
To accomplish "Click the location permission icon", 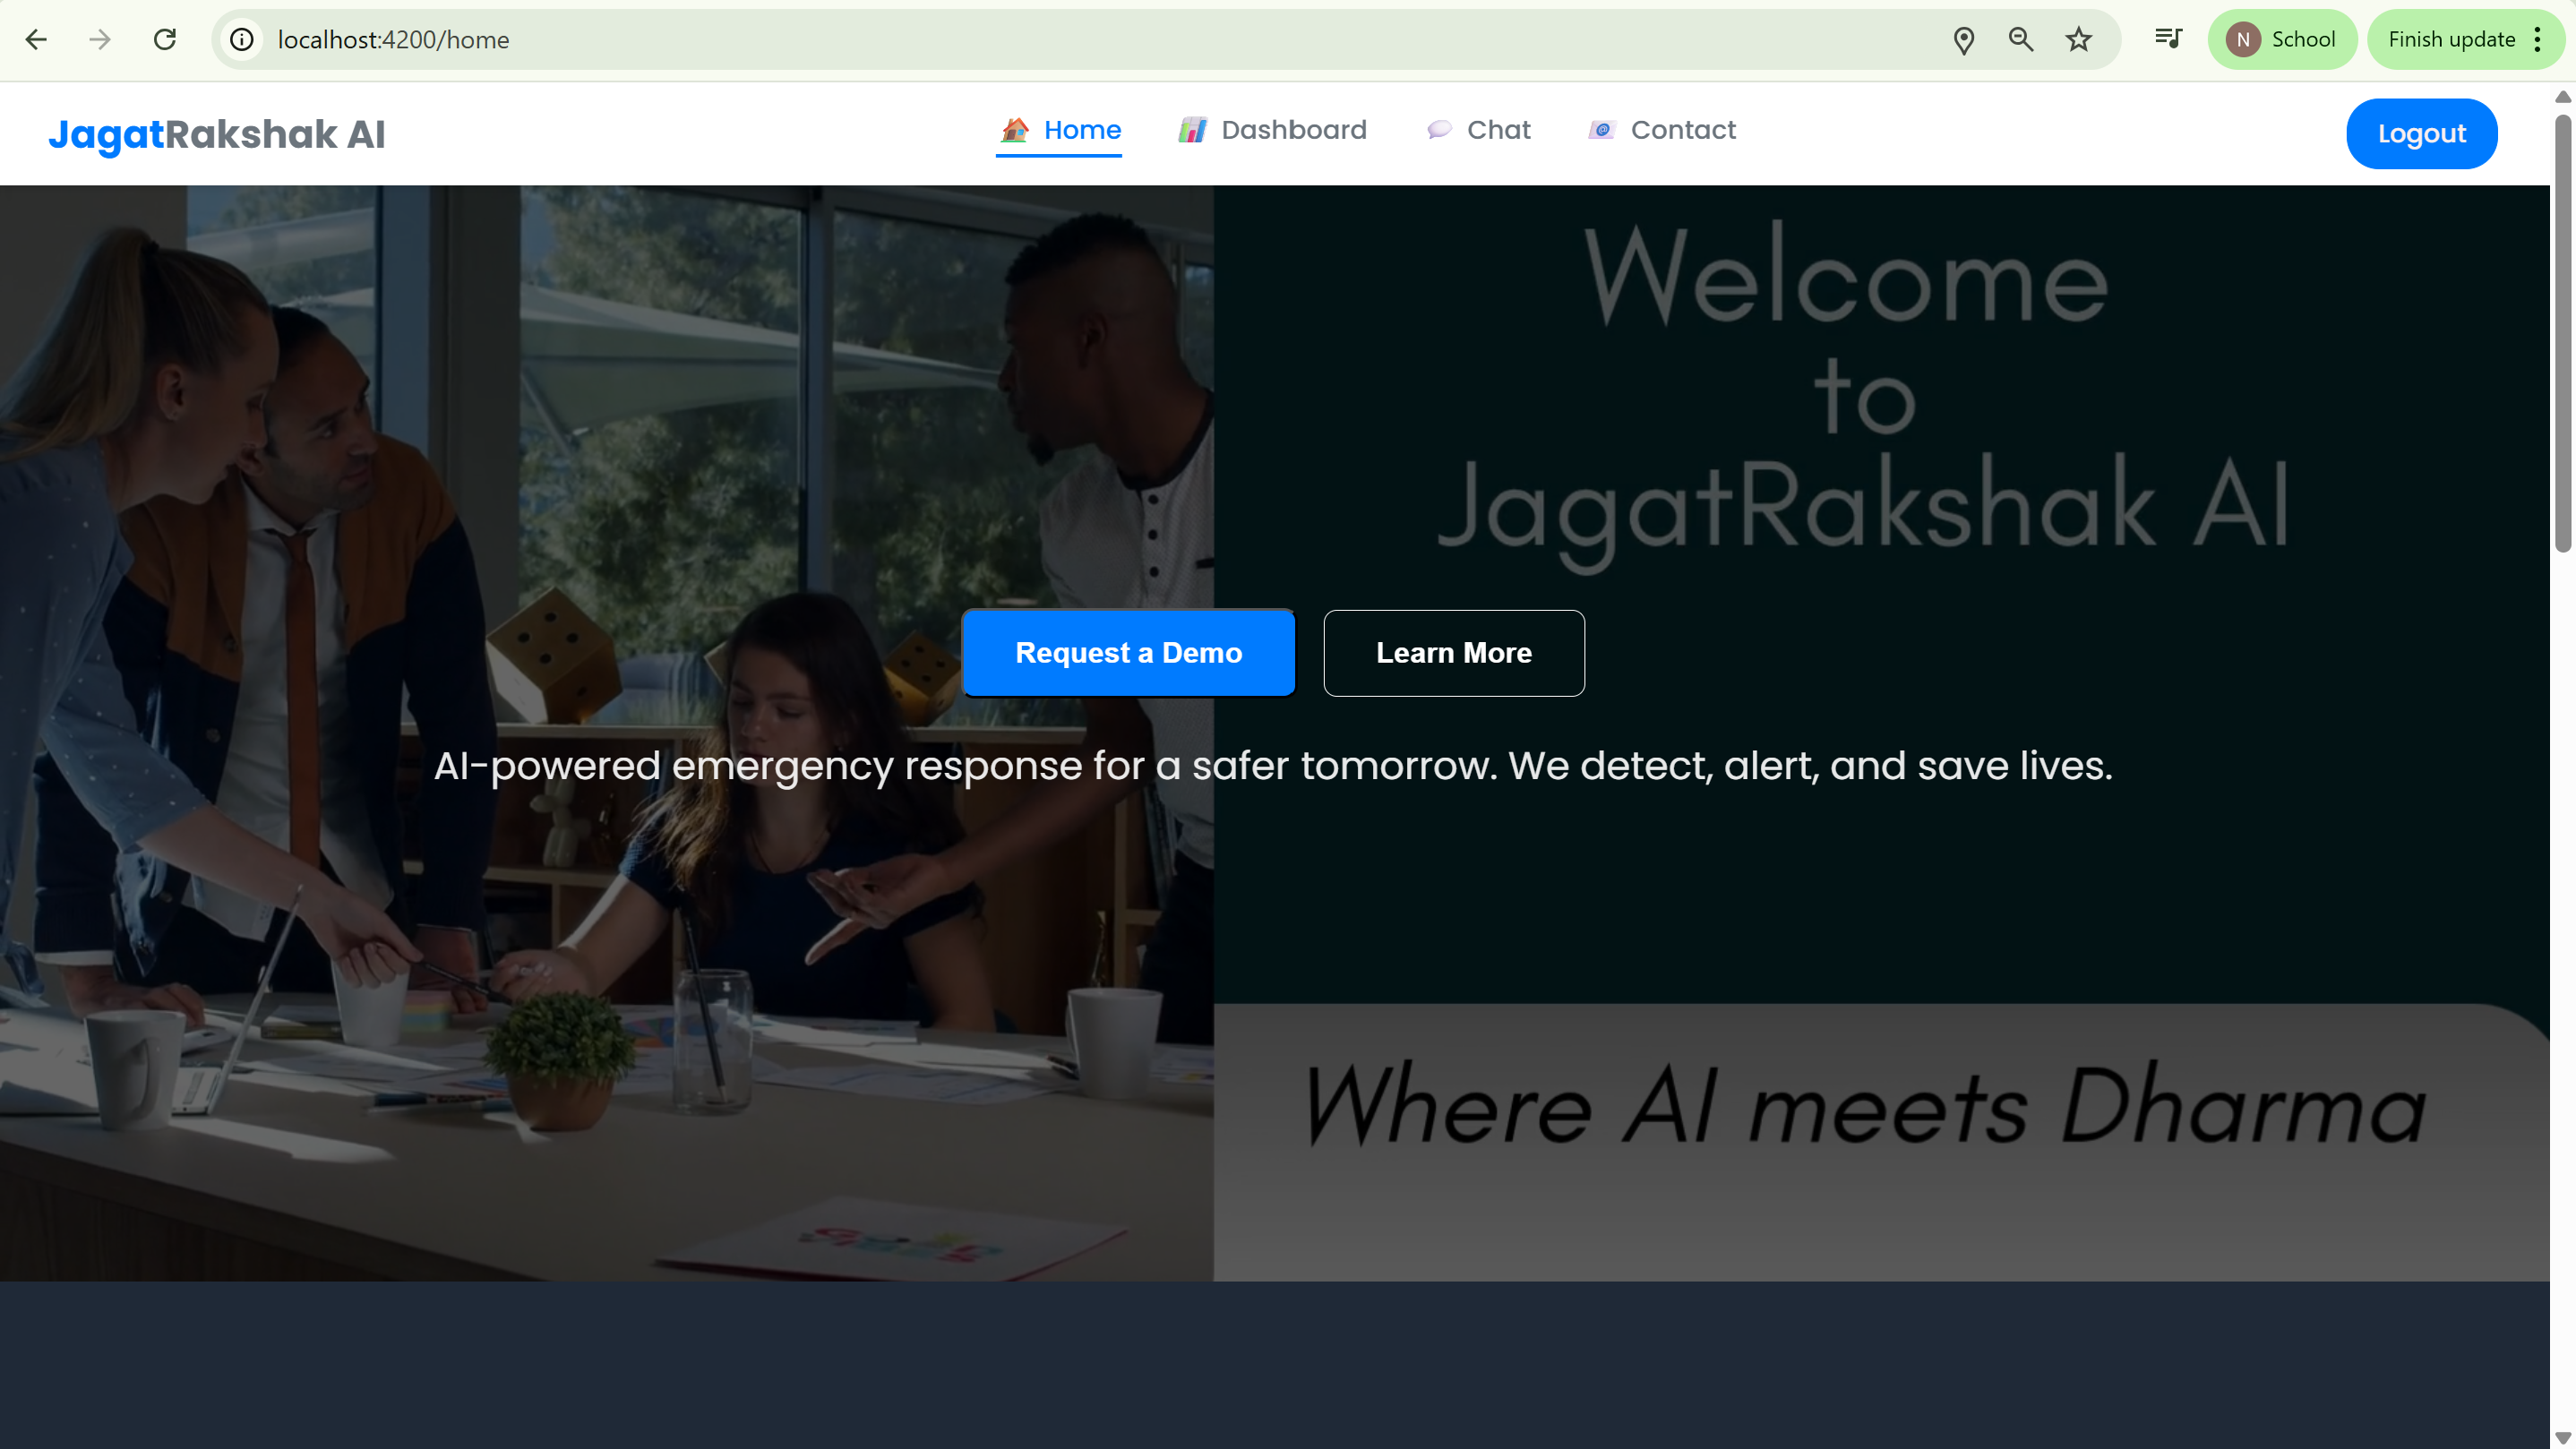I will pyautogui.click(x=1963, y=40).
